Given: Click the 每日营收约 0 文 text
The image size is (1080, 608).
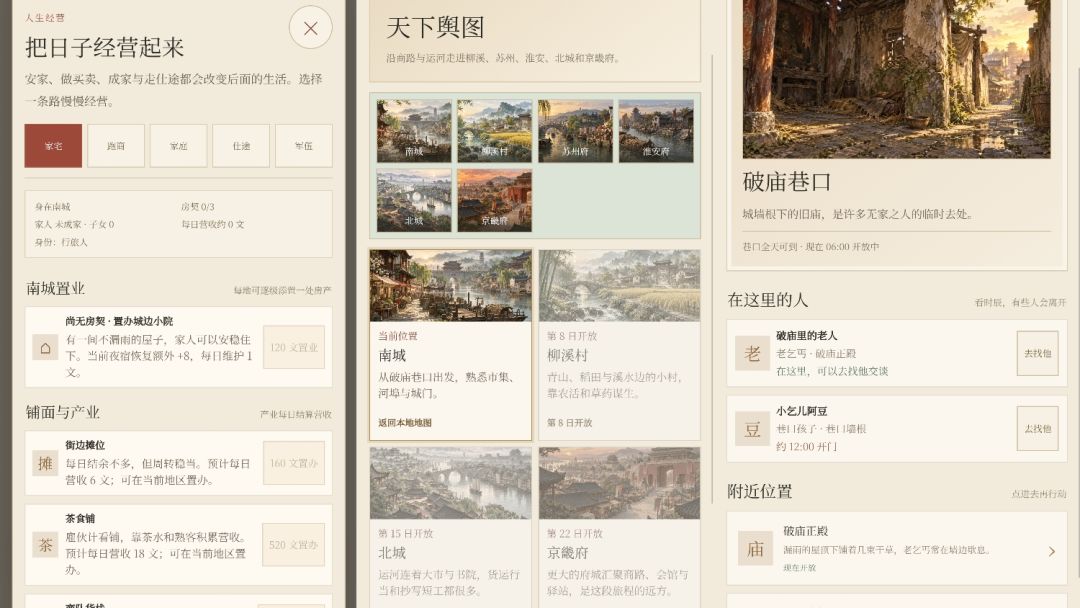Looking at the screenshot, I should pyautogui.click(x=213, y=224).
